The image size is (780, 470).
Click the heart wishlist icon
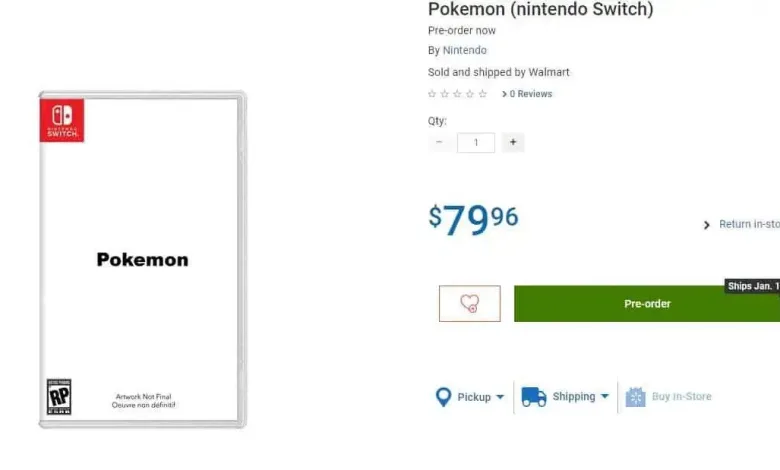coord(469,304)
